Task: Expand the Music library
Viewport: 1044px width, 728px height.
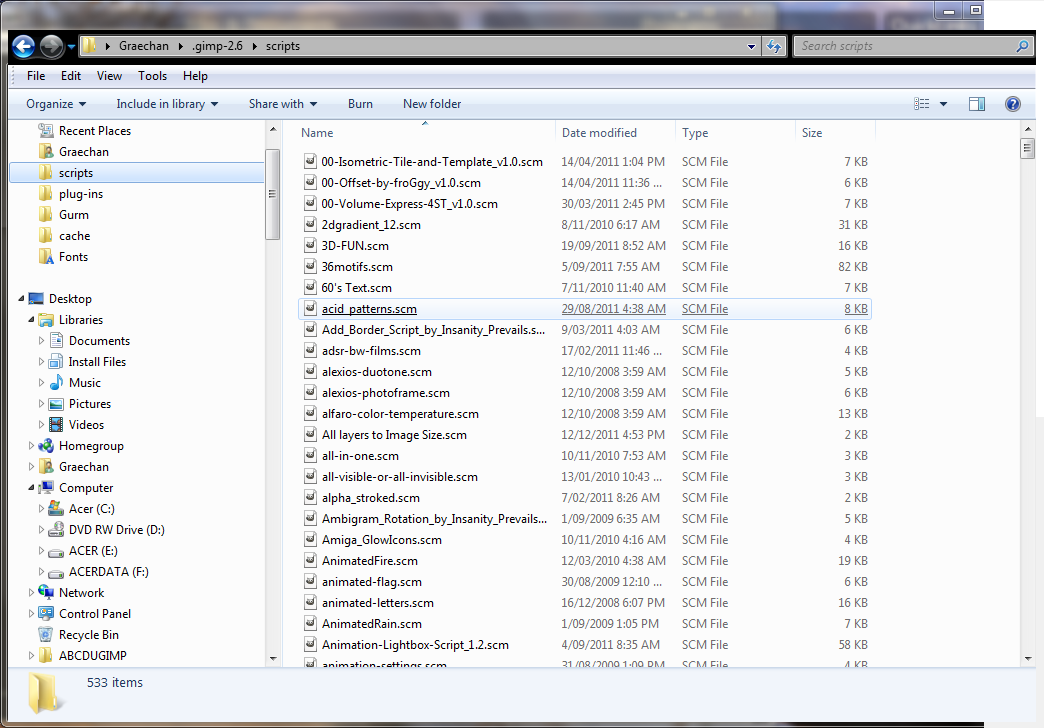Action: [x=41, y=383]
